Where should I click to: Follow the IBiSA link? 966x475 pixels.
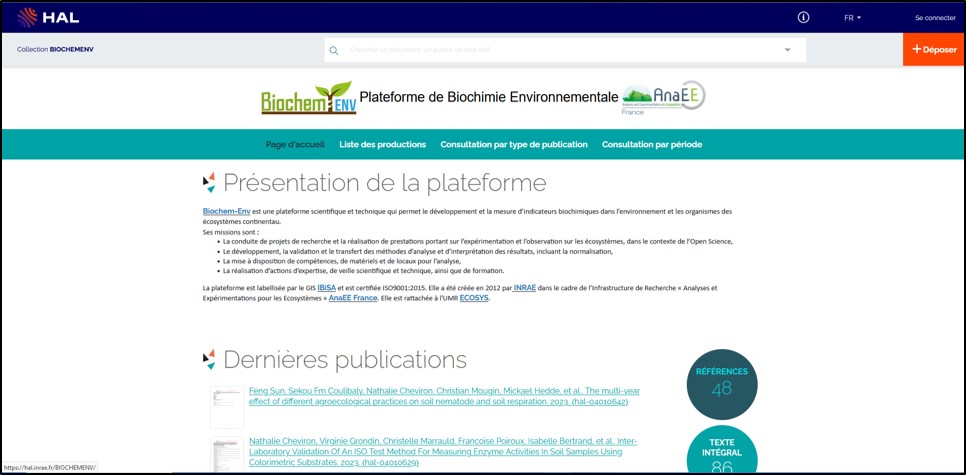click(x=327, y=288)
